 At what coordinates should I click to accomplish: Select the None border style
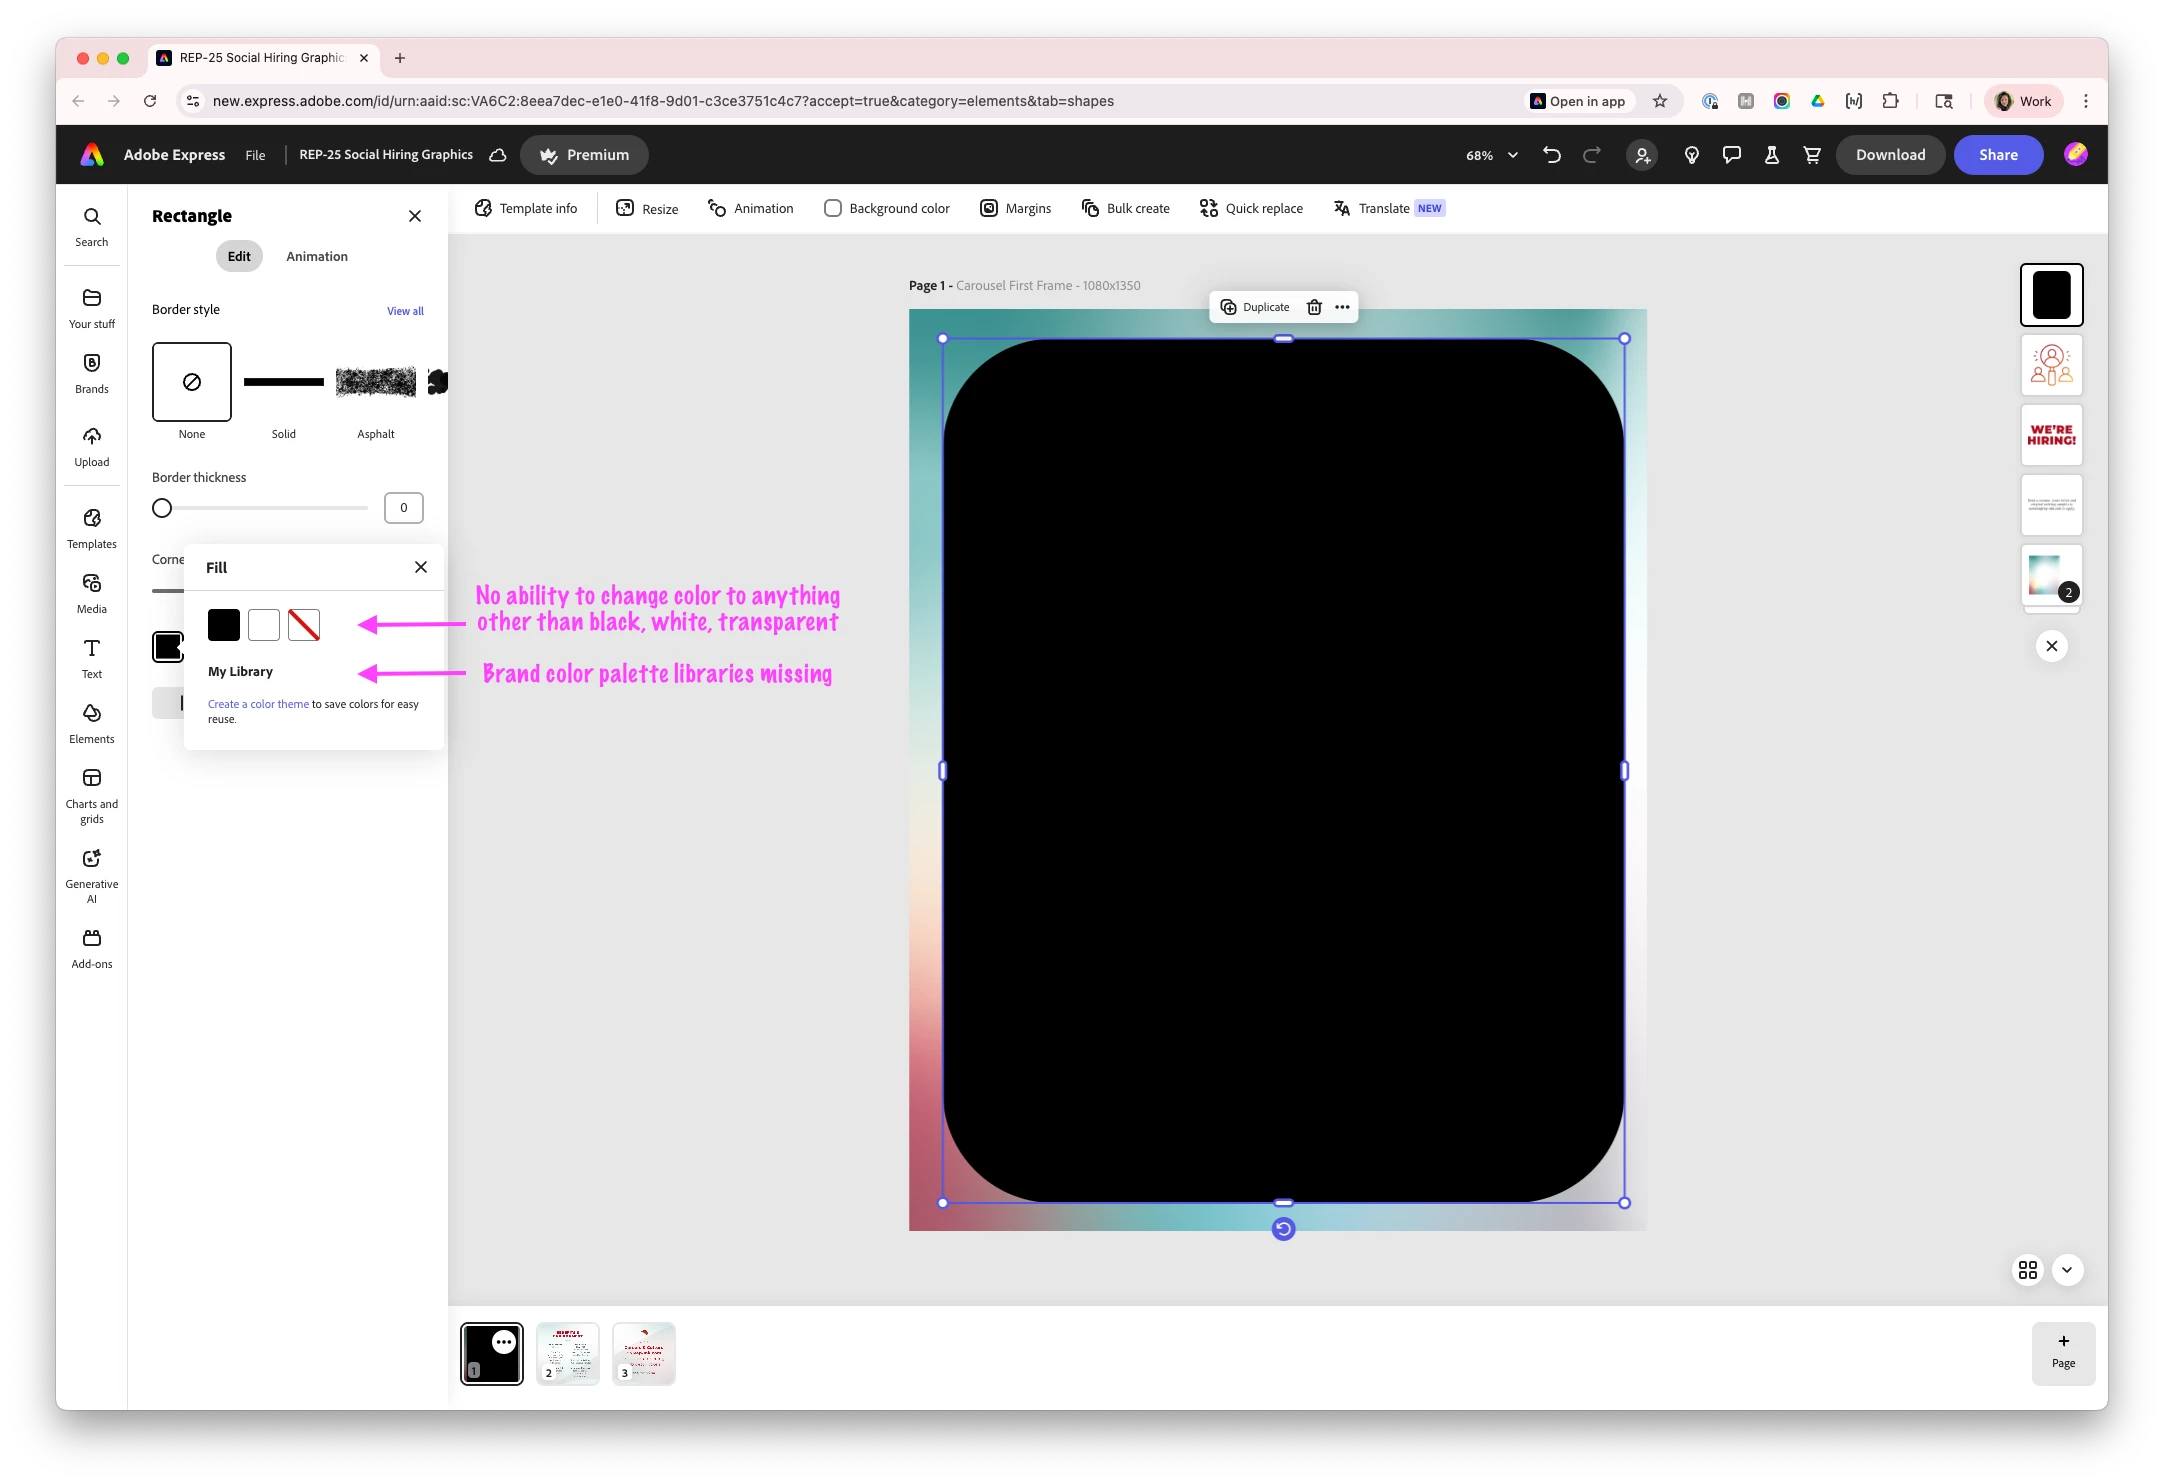pyautogui.click(x=191, y=382)
